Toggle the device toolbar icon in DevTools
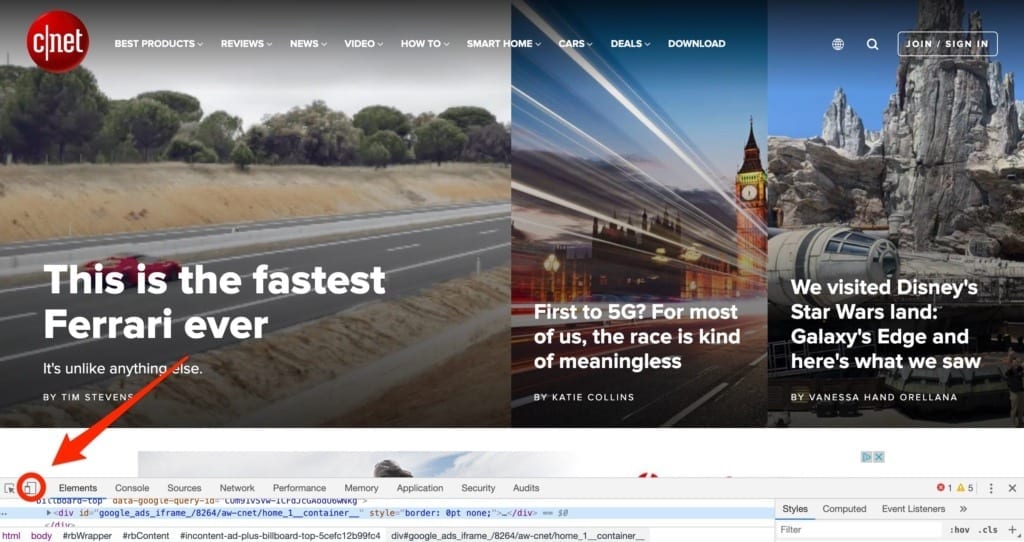The width and height of the screenshot is (1024, 542). (30, 488)
